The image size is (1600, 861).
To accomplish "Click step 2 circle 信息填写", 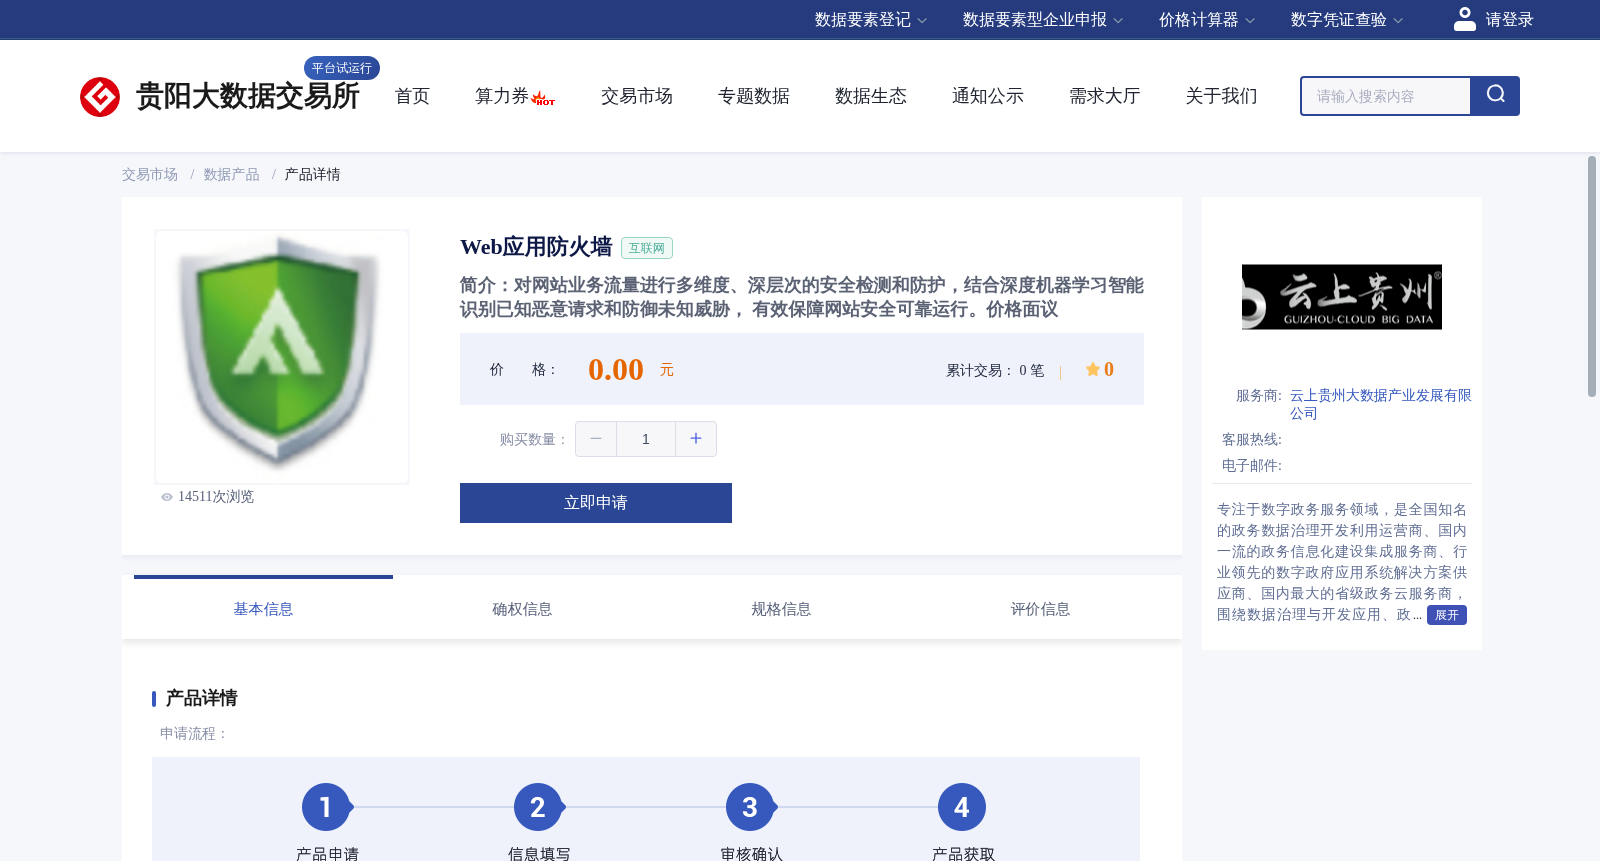I will point(538,807).
